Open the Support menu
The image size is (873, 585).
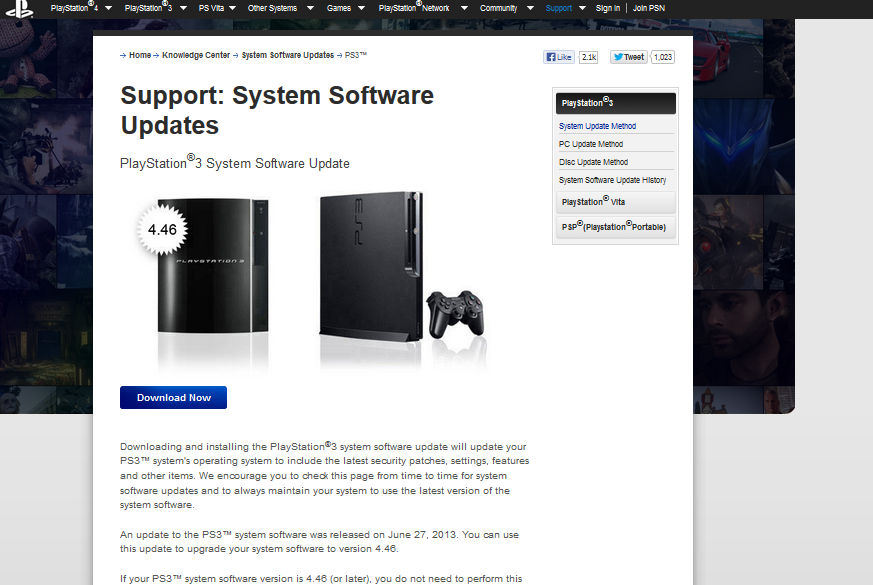(558, 8)
